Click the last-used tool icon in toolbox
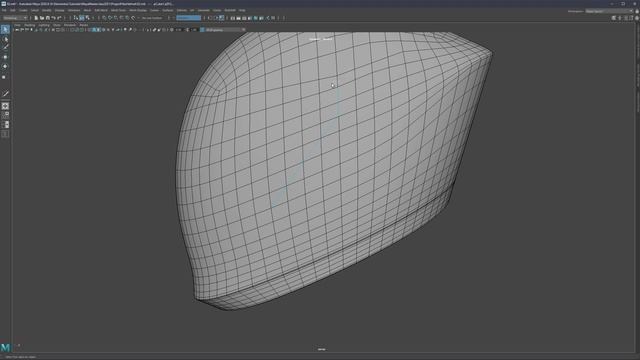 [5, 94]
